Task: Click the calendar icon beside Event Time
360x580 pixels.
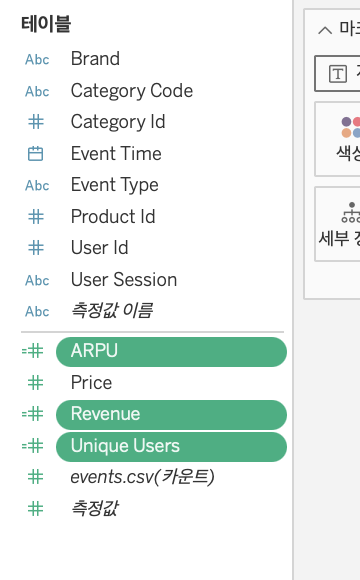Action: click(x=36, y=154)
